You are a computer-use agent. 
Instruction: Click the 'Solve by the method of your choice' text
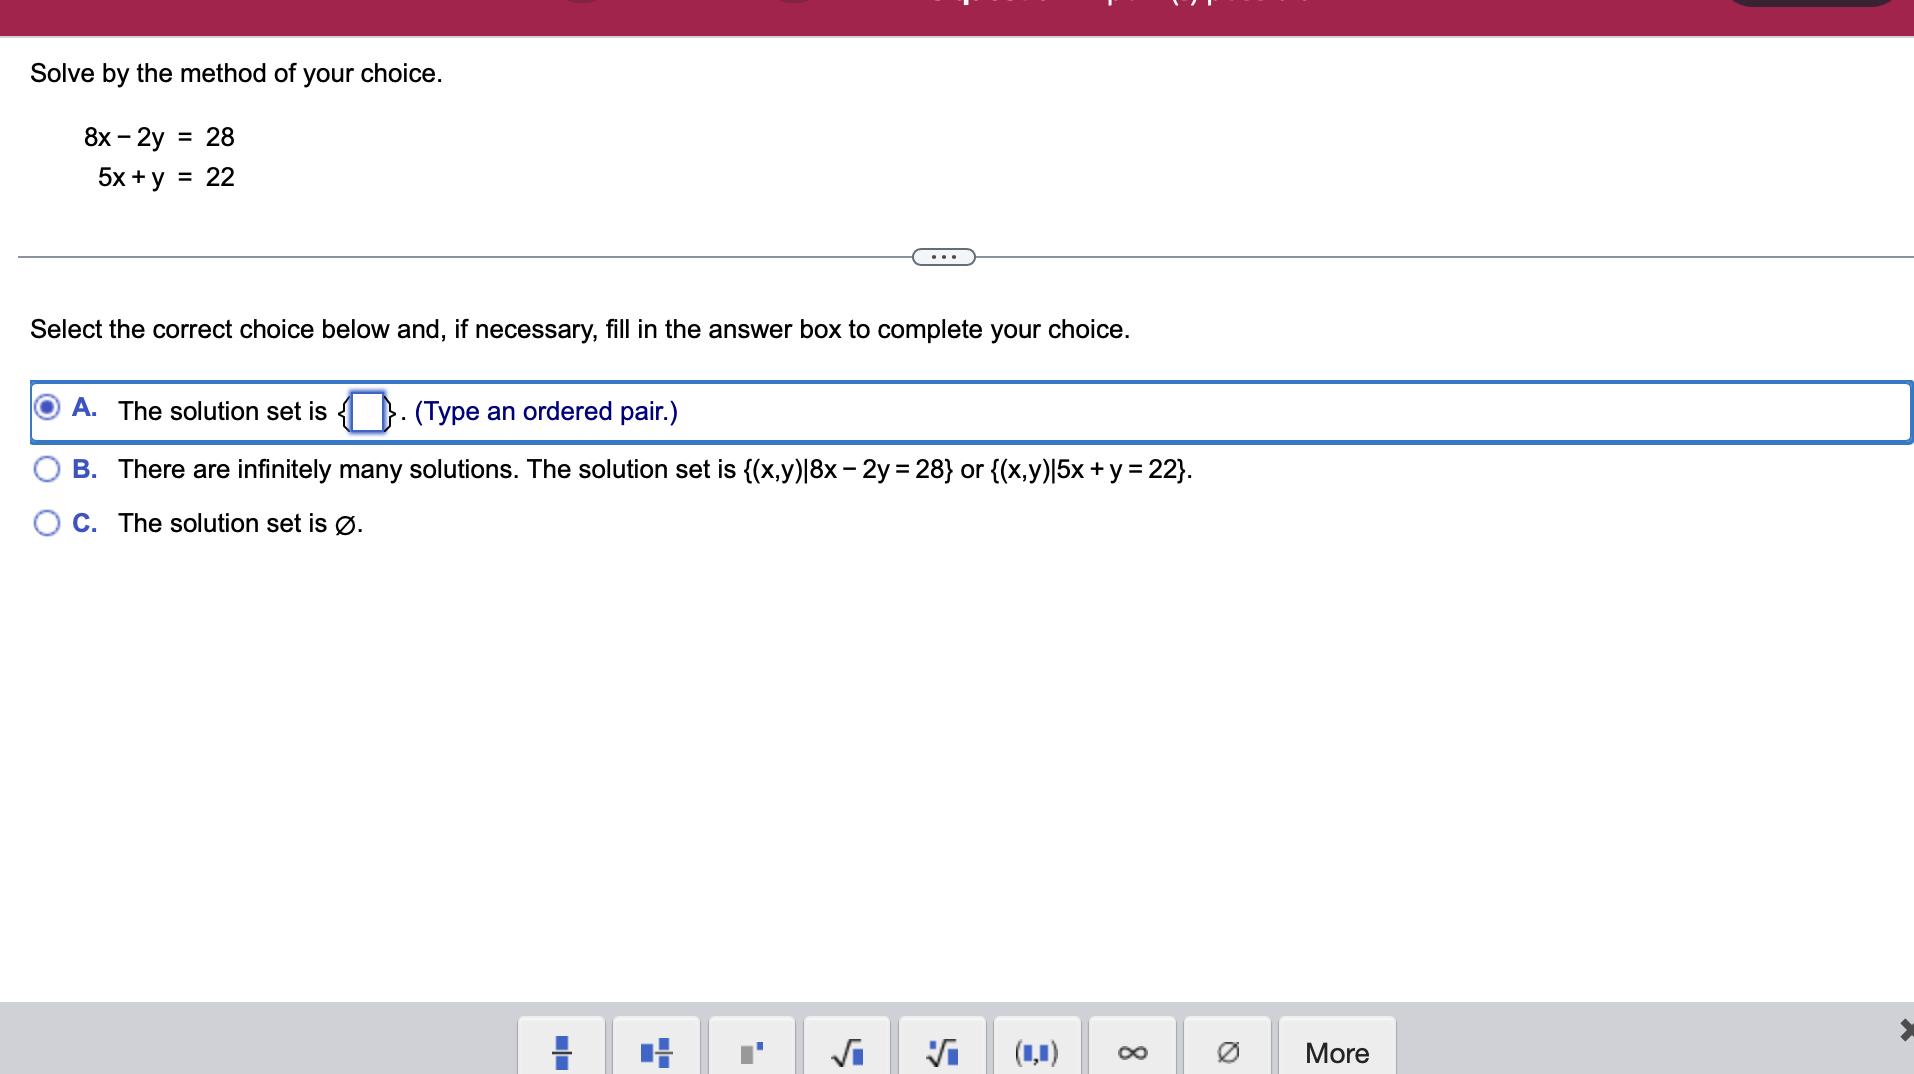pos(236,73)
